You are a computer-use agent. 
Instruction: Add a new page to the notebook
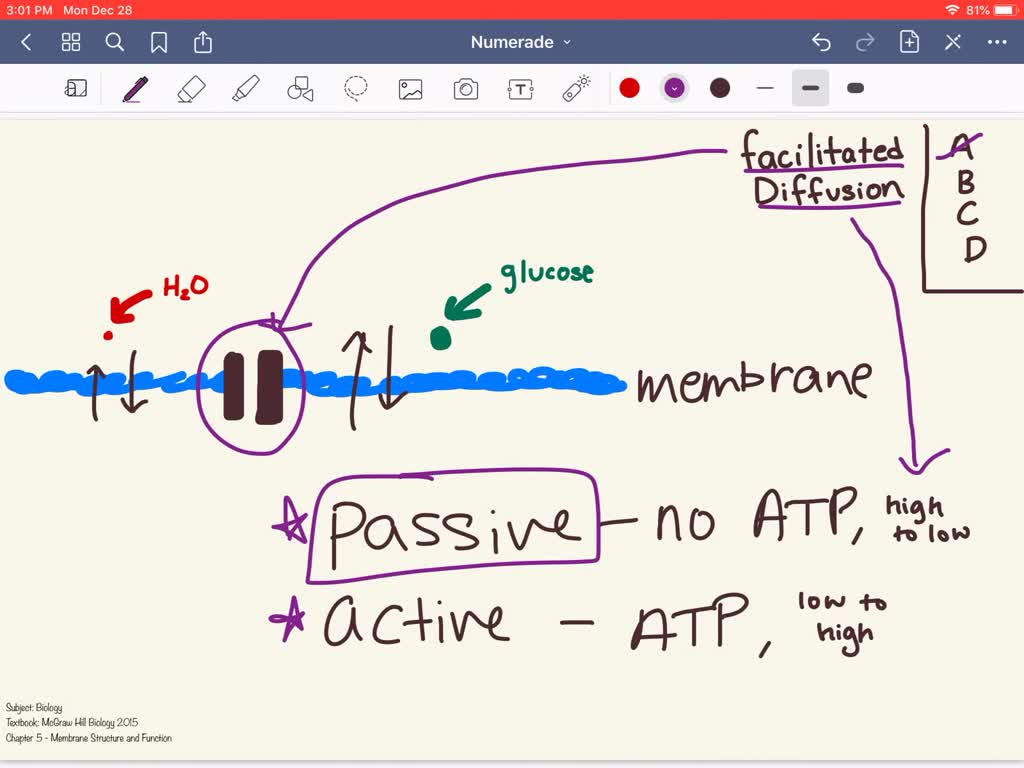[907, 42]
